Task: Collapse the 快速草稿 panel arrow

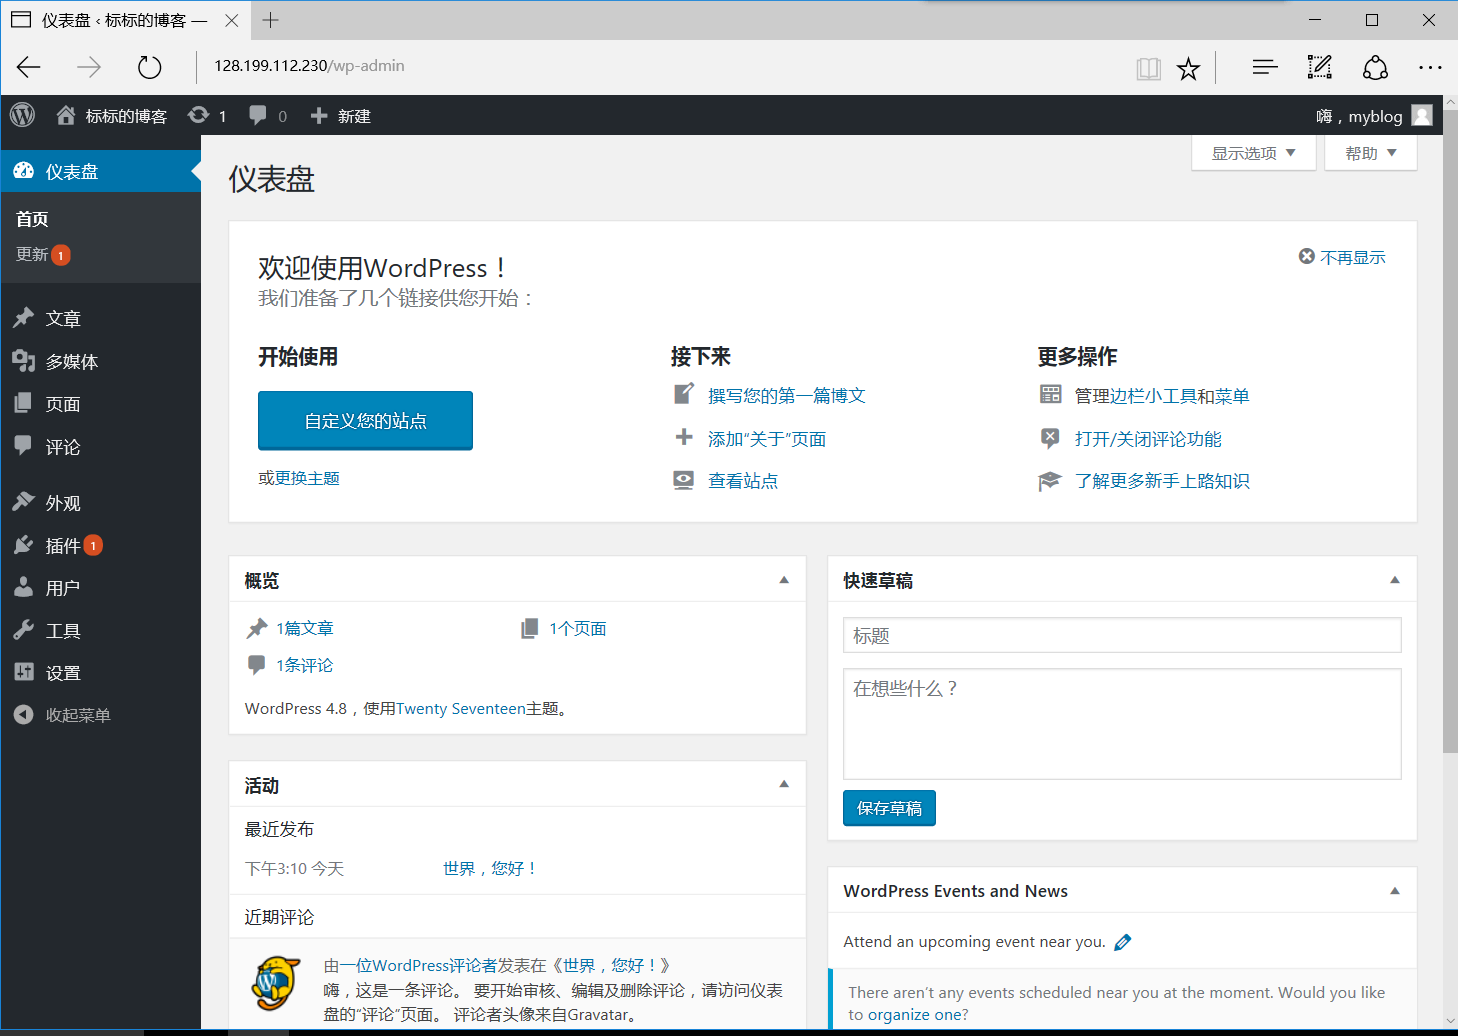Action: click(x=1395, y=580)
